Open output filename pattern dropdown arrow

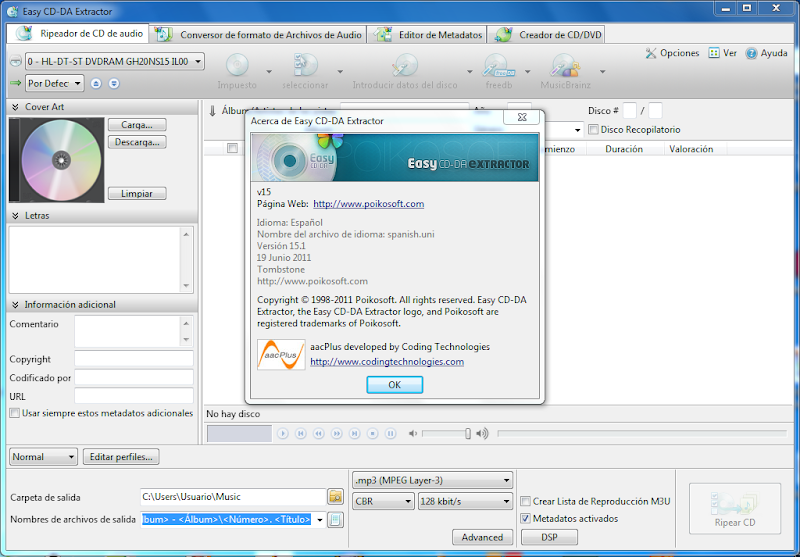[x=319, y=520]
